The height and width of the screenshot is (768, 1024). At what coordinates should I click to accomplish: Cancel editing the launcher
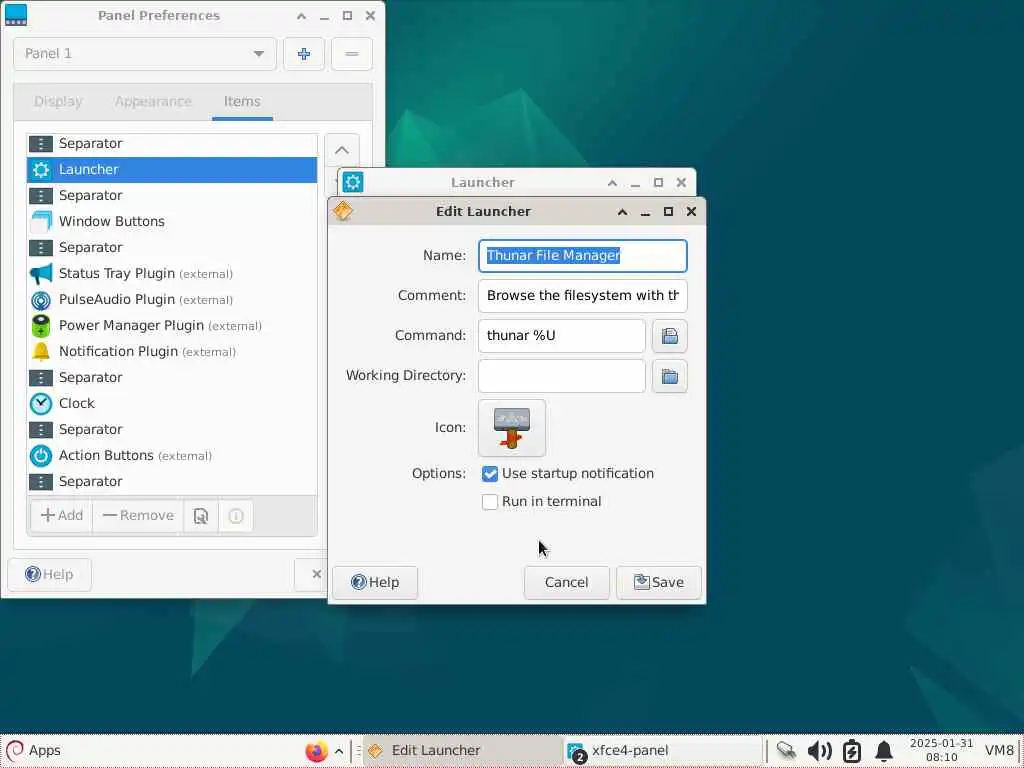[x=566, y=583]
